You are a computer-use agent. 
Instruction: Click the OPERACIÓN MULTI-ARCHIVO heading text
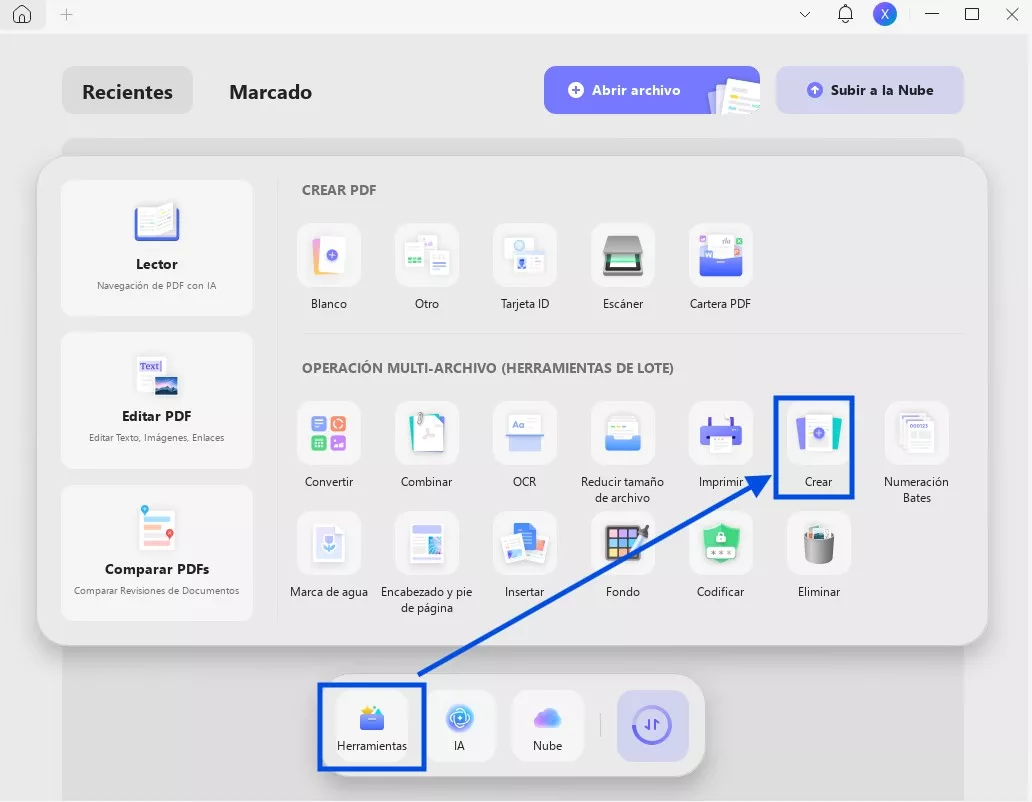pyautogui.click(x=488, y=368)
